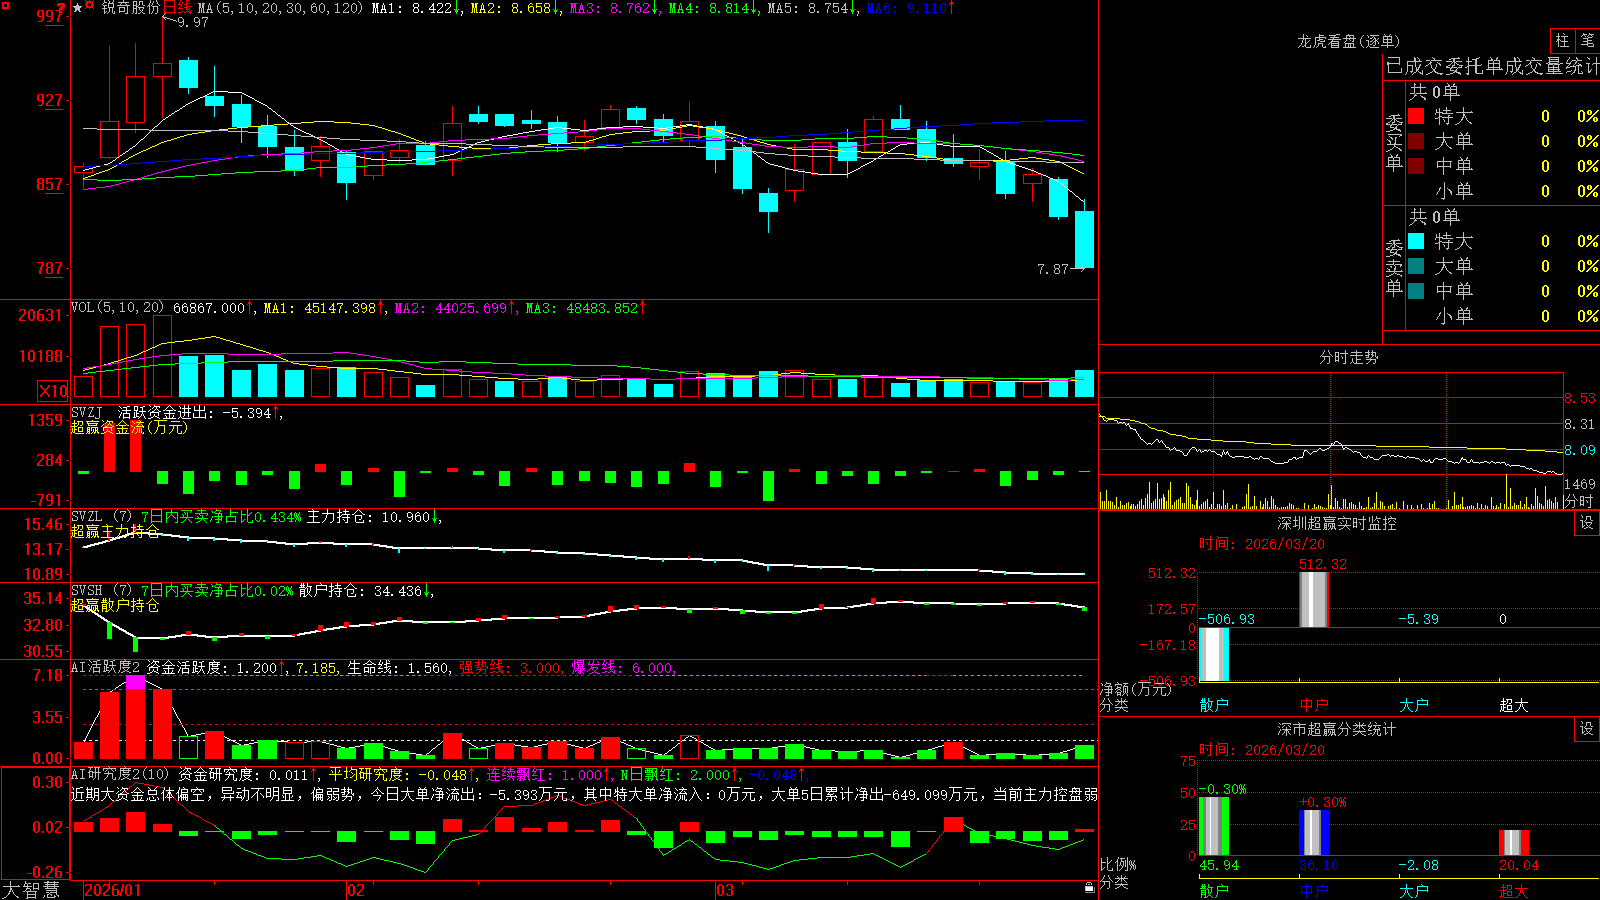Click the star icon beside 锐奇股份
Viewport: 1600px width, 900px height.
[x=78, y=7]
